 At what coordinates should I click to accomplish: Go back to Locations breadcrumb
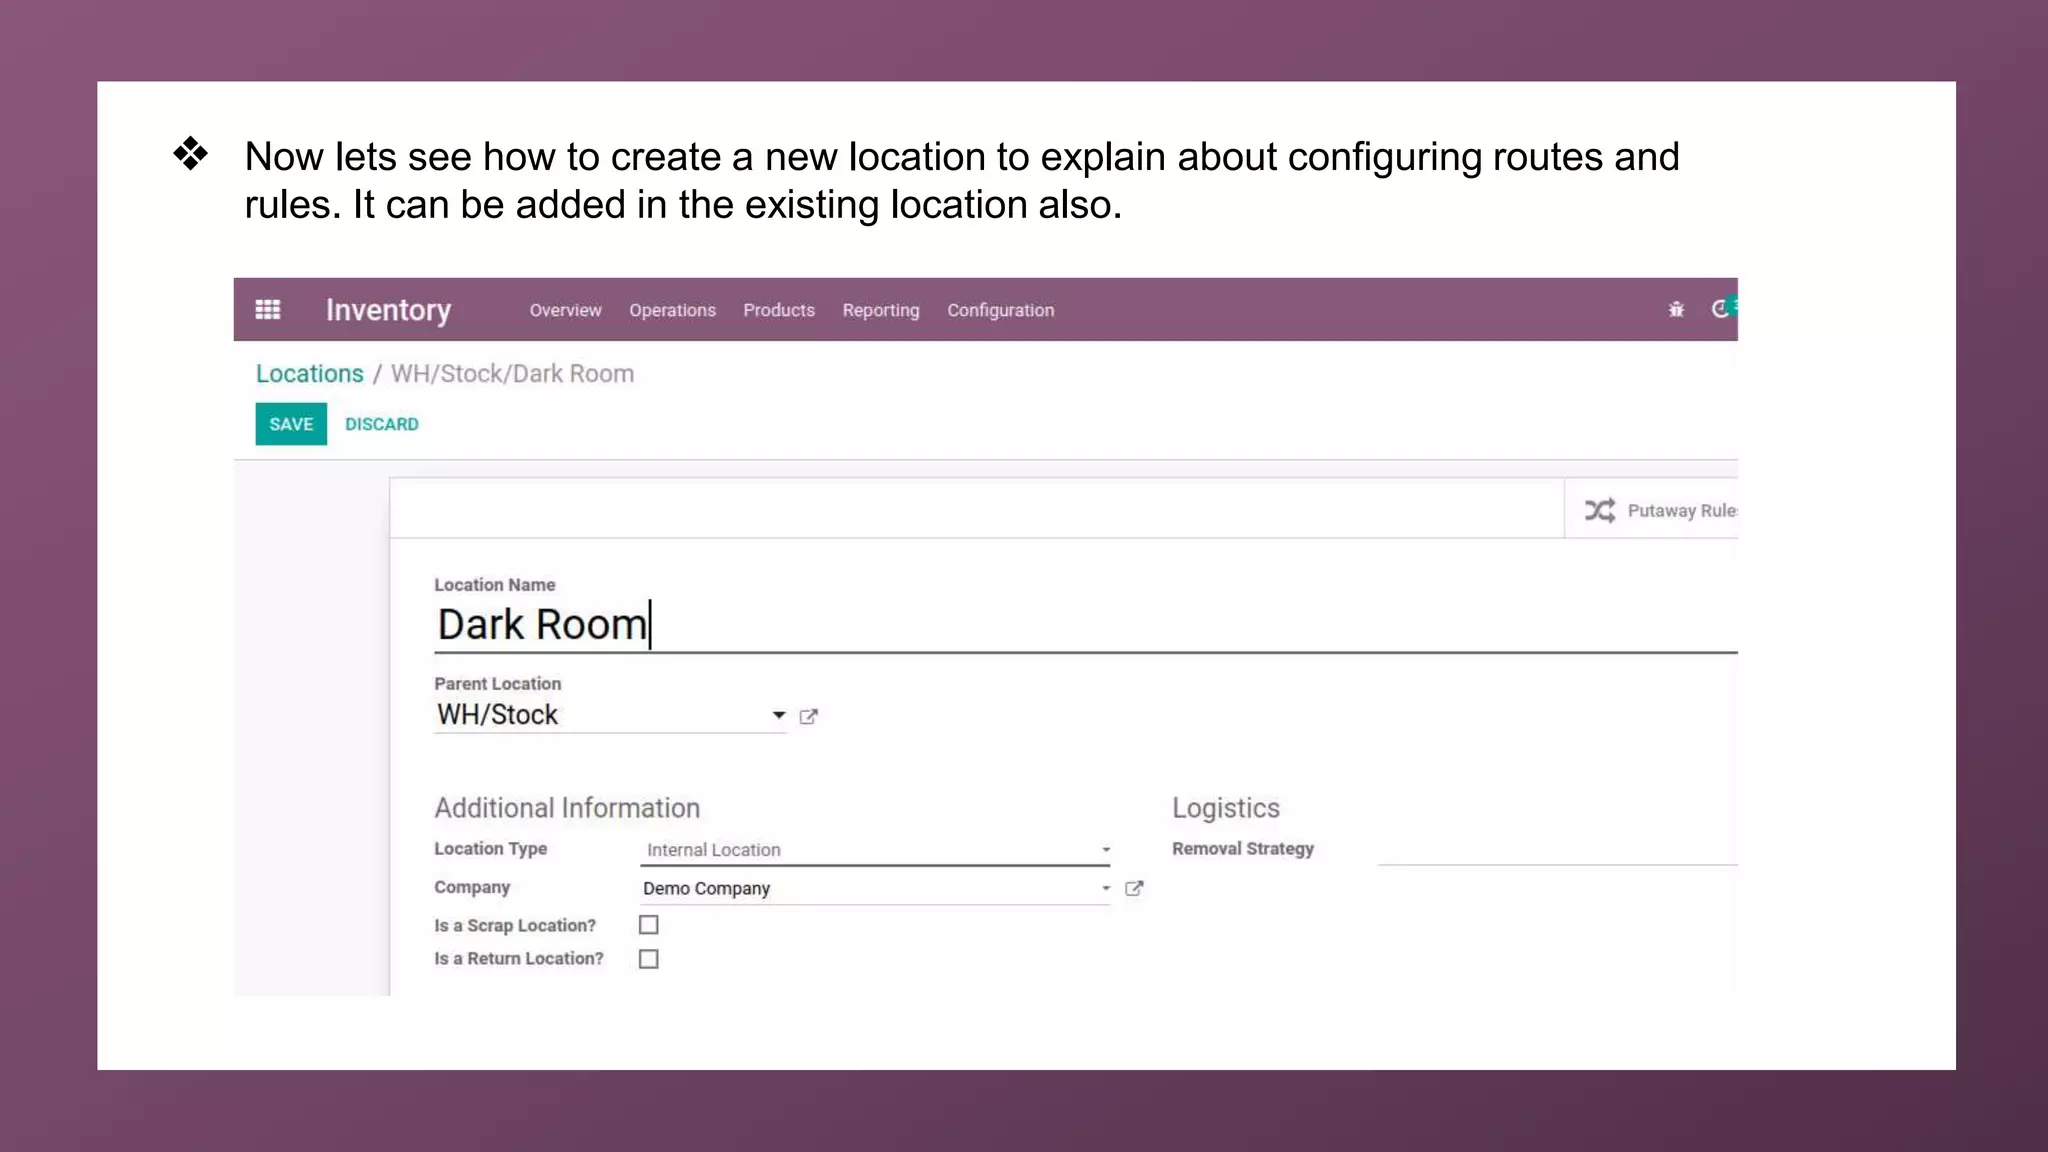309,373
